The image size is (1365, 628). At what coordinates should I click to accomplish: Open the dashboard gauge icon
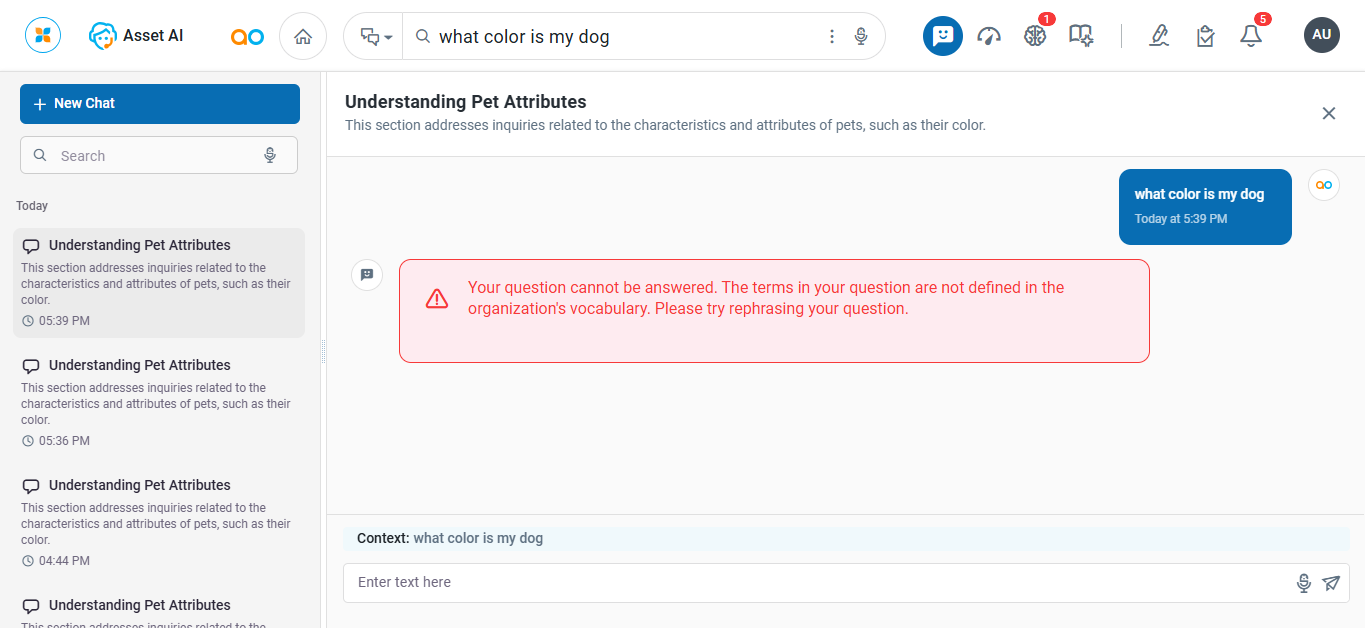click(x=989, y=36)
